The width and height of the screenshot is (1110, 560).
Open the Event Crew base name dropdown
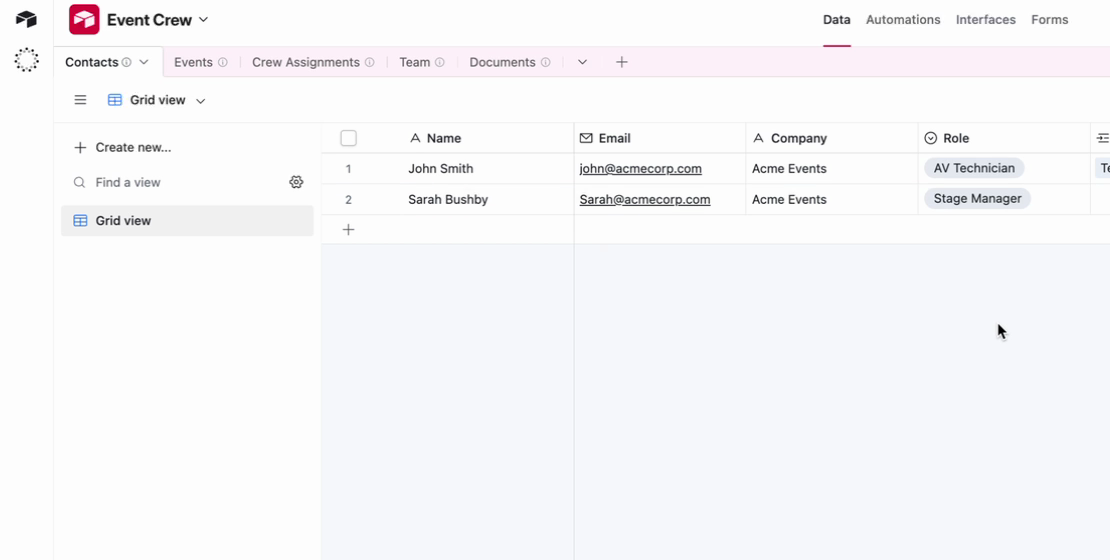point(158,20)
